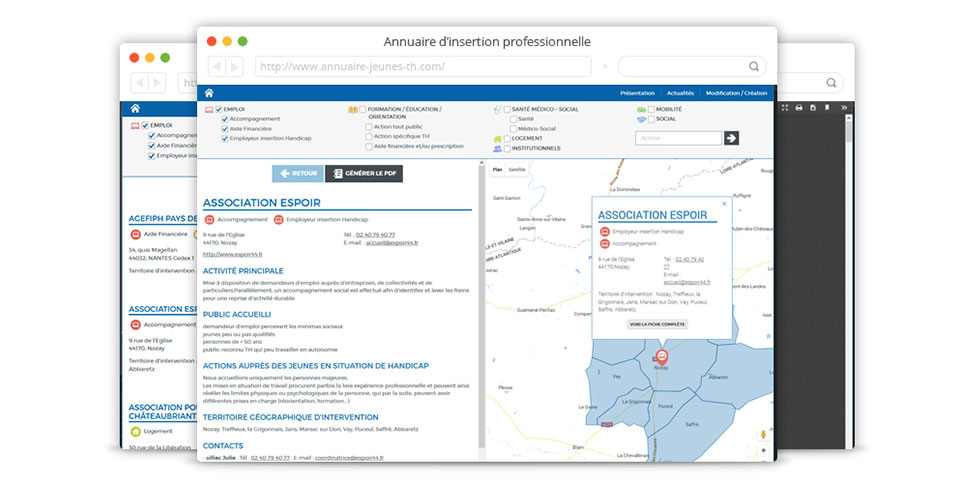Click the home icon in the left back window
The image size is (960, 500).
point(135,109)
